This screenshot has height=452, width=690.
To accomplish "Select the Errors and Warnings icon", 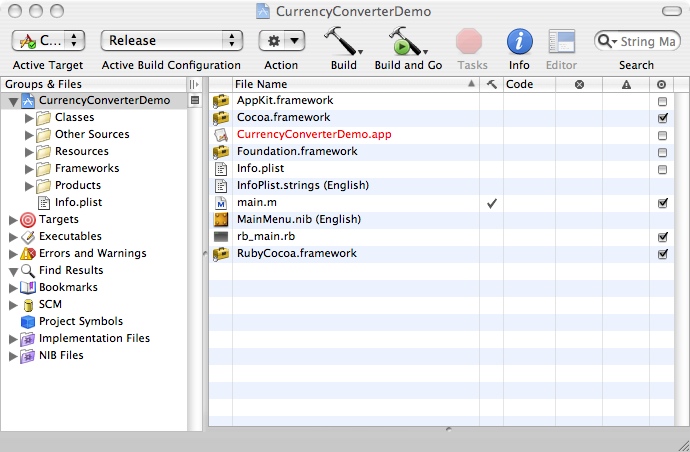I will [28, 254].
